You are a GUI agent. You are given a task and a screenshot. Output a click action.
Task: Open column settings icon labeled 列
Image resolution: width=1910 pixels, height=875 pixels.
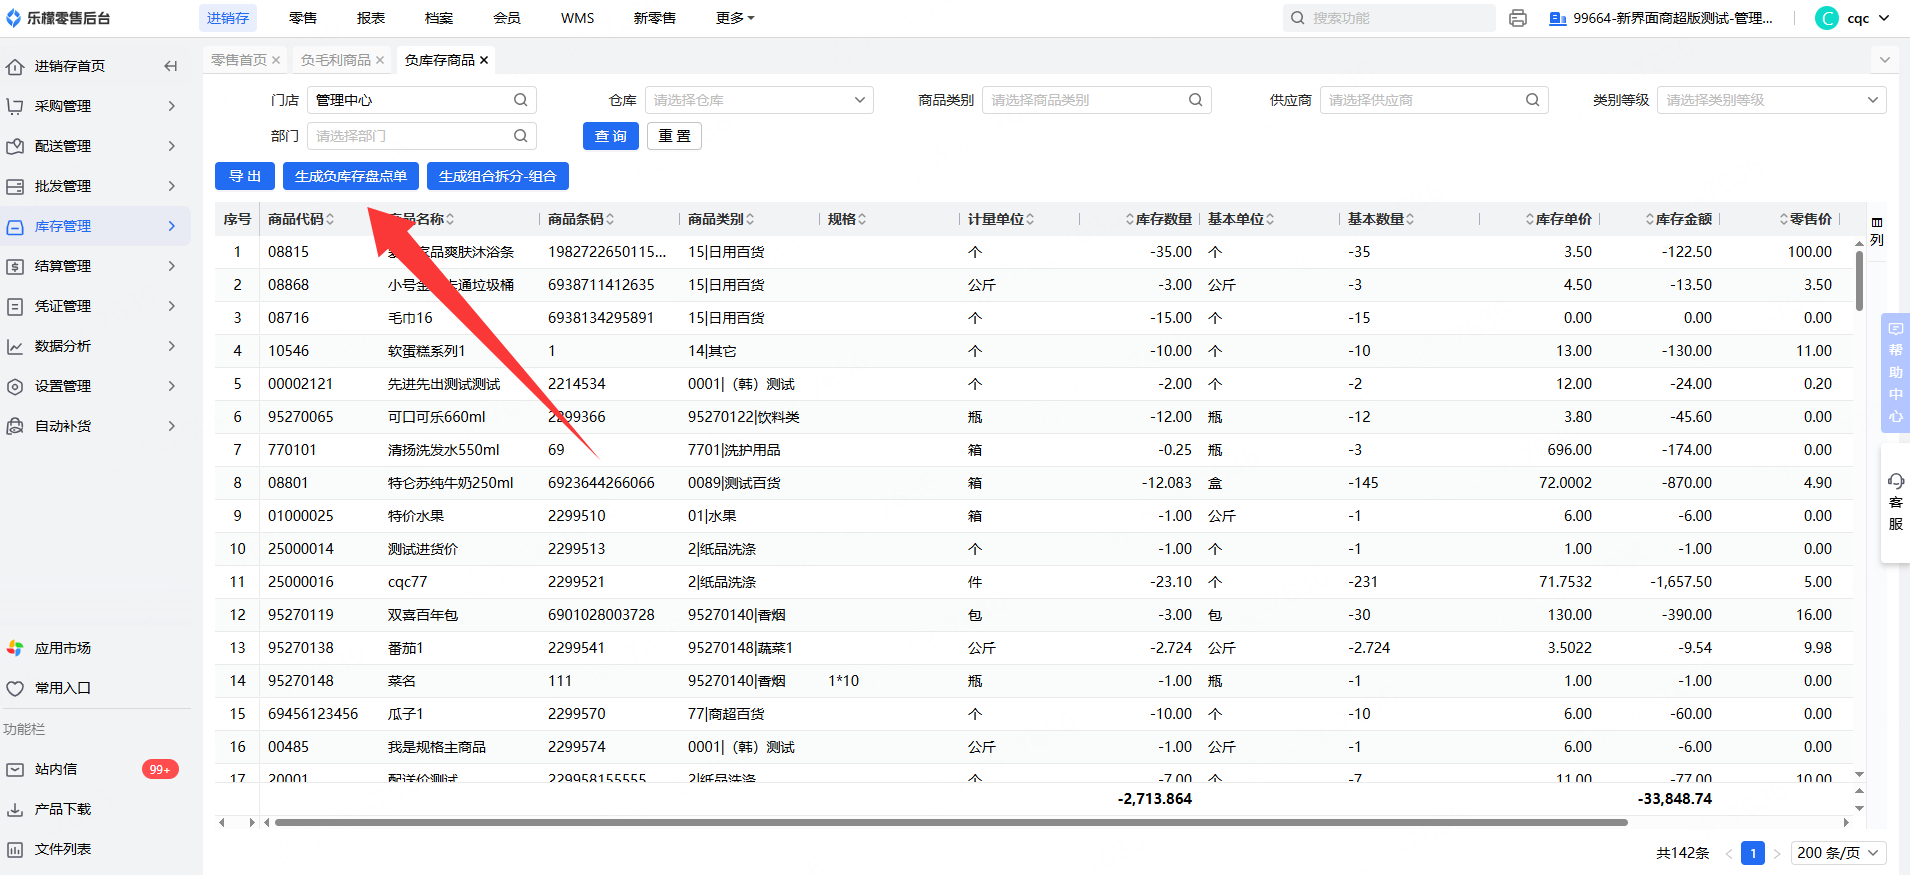coord(1877,231)
